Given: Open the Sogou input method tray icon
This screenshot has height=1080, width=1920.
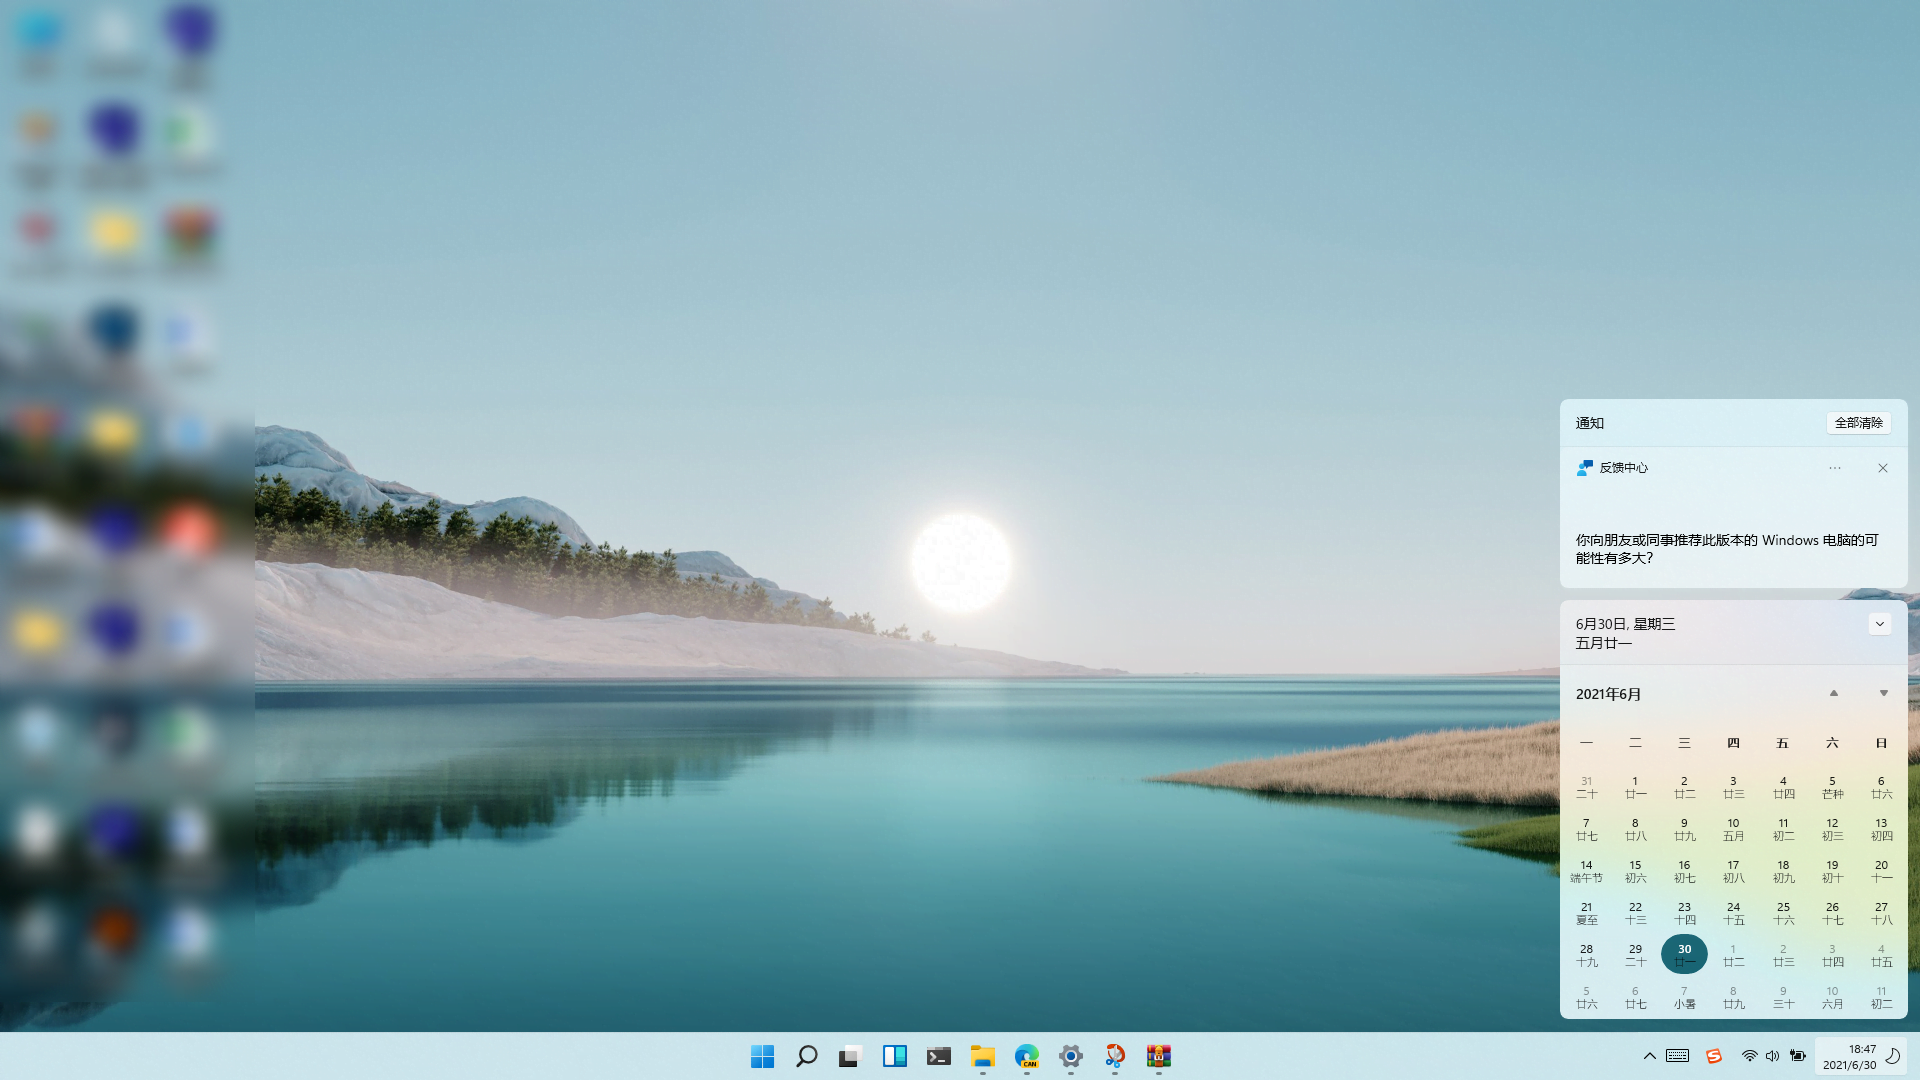Looking at the screenshot, I should [x=1713, y=1056].
